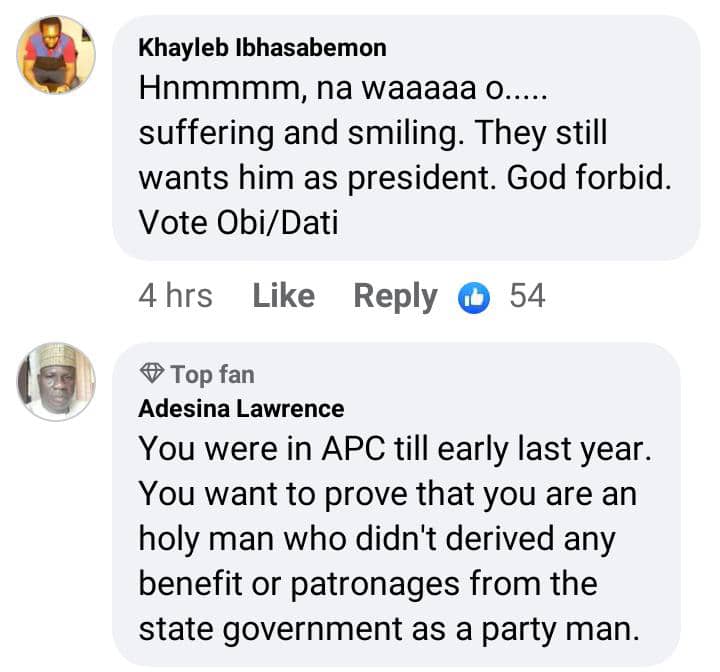The height and width of the screenshot is (672, 720).
Task: Like Khayleb's comment
Action: coord(283,296)
